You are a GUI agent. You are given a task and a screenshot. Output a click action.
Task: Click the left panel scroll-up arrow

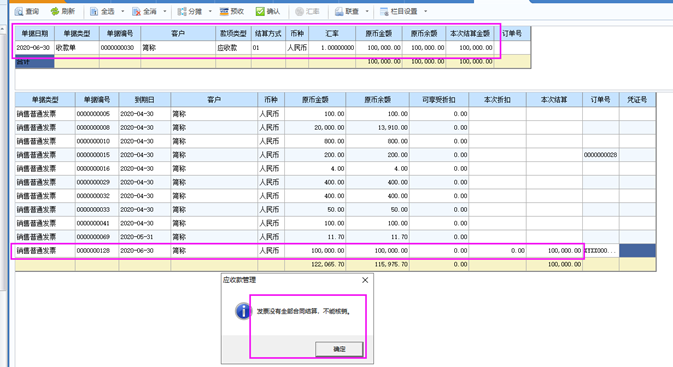point(2,29)
